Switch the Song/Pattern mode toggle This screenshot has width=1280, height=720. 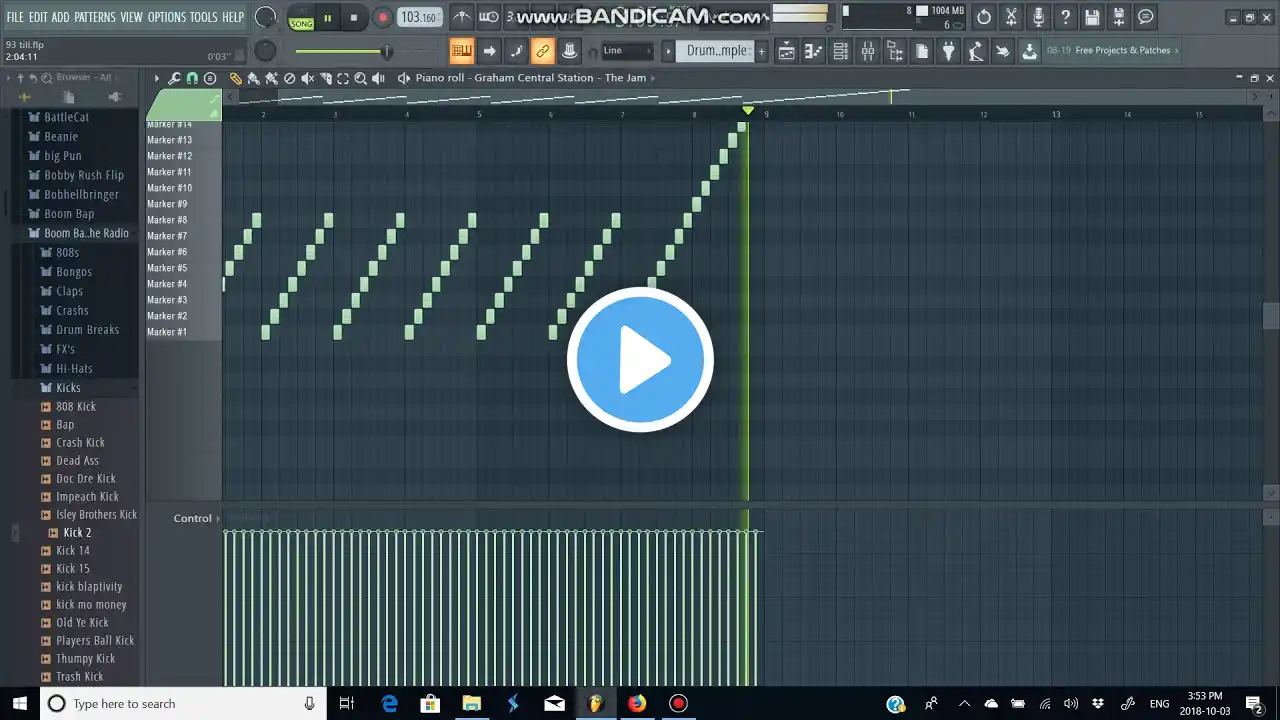pyautogui.click(x=301, y=18)
